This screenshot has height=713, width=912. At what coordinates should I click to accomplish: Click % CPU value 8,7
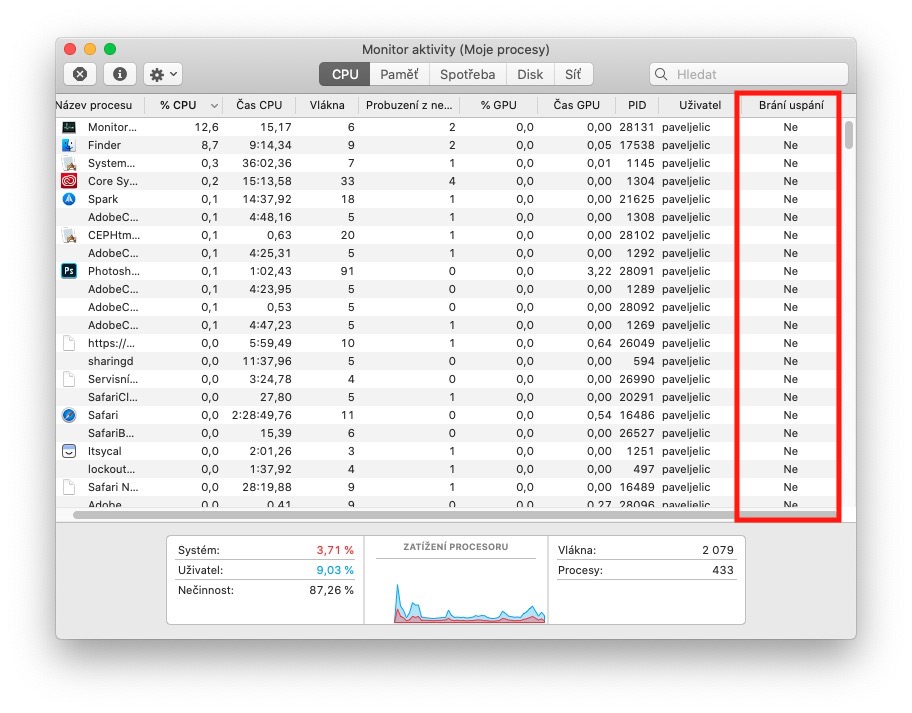pos(210,145)
